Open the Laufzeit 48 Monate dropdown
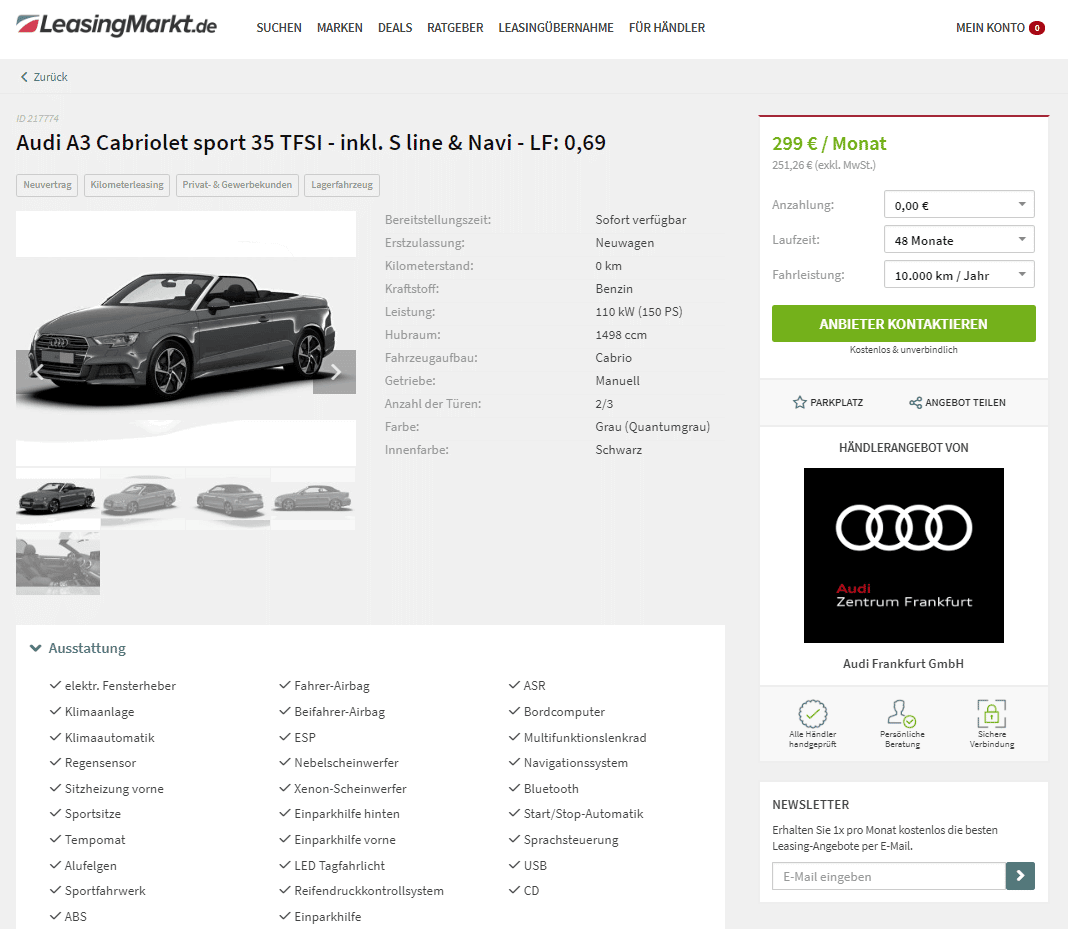Screen dimensions: 1068x929 point(959,240)
